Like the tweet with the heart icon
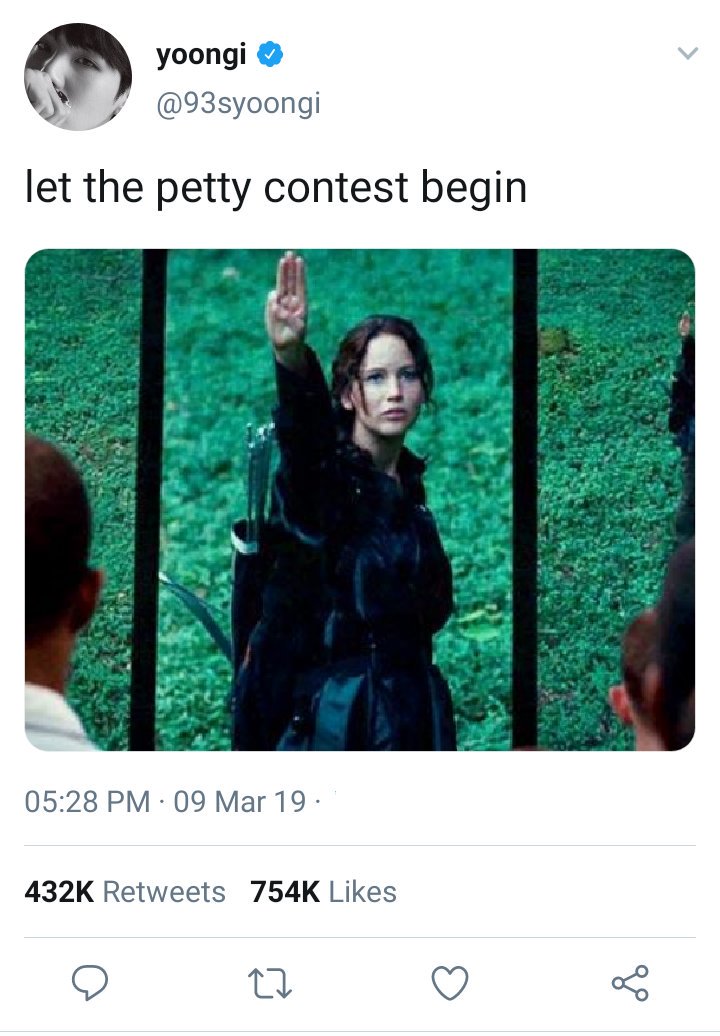This screenshot has width=720, height=1036. [x=450, y=982]
